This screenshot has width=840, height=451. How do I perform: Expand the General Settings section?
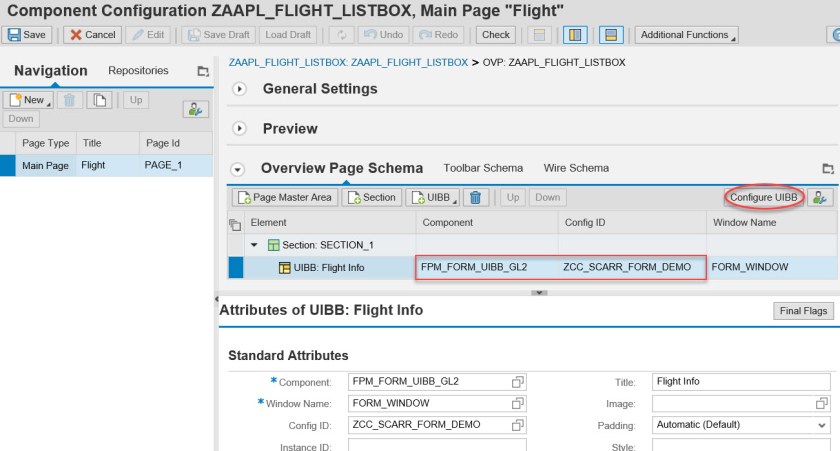pos(239,89)
